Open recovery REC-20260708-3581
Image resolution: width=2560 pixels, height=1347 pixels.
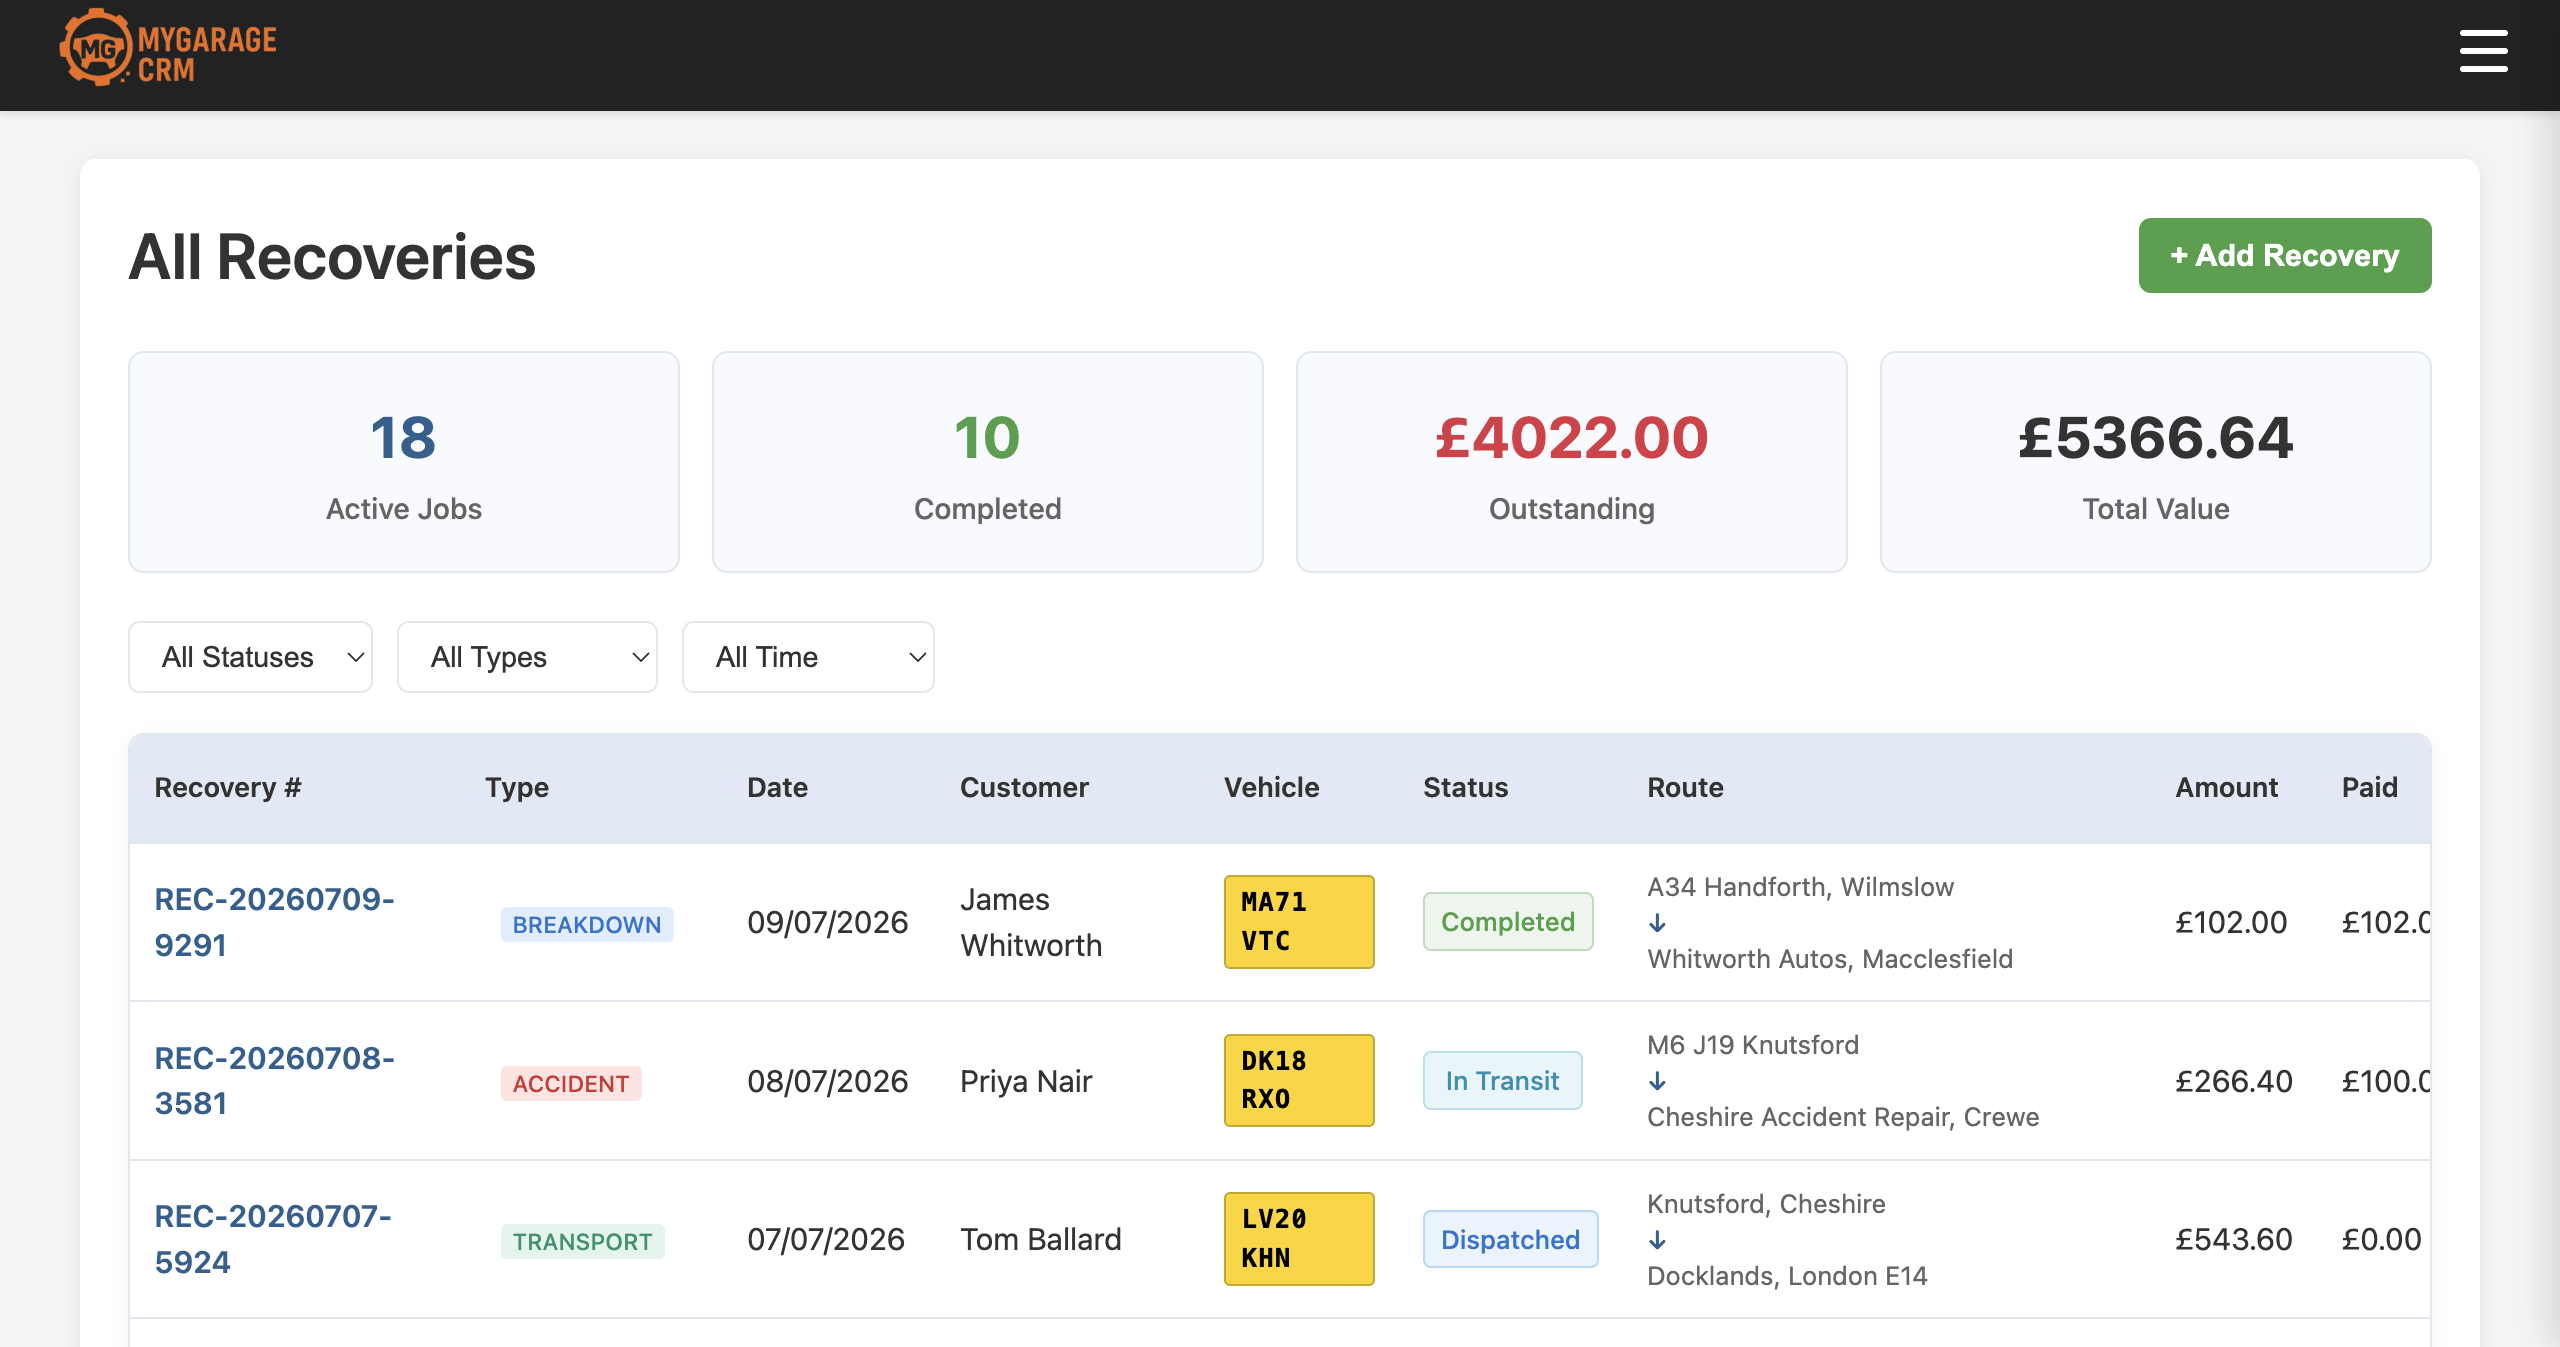[x=274, y=1080]
